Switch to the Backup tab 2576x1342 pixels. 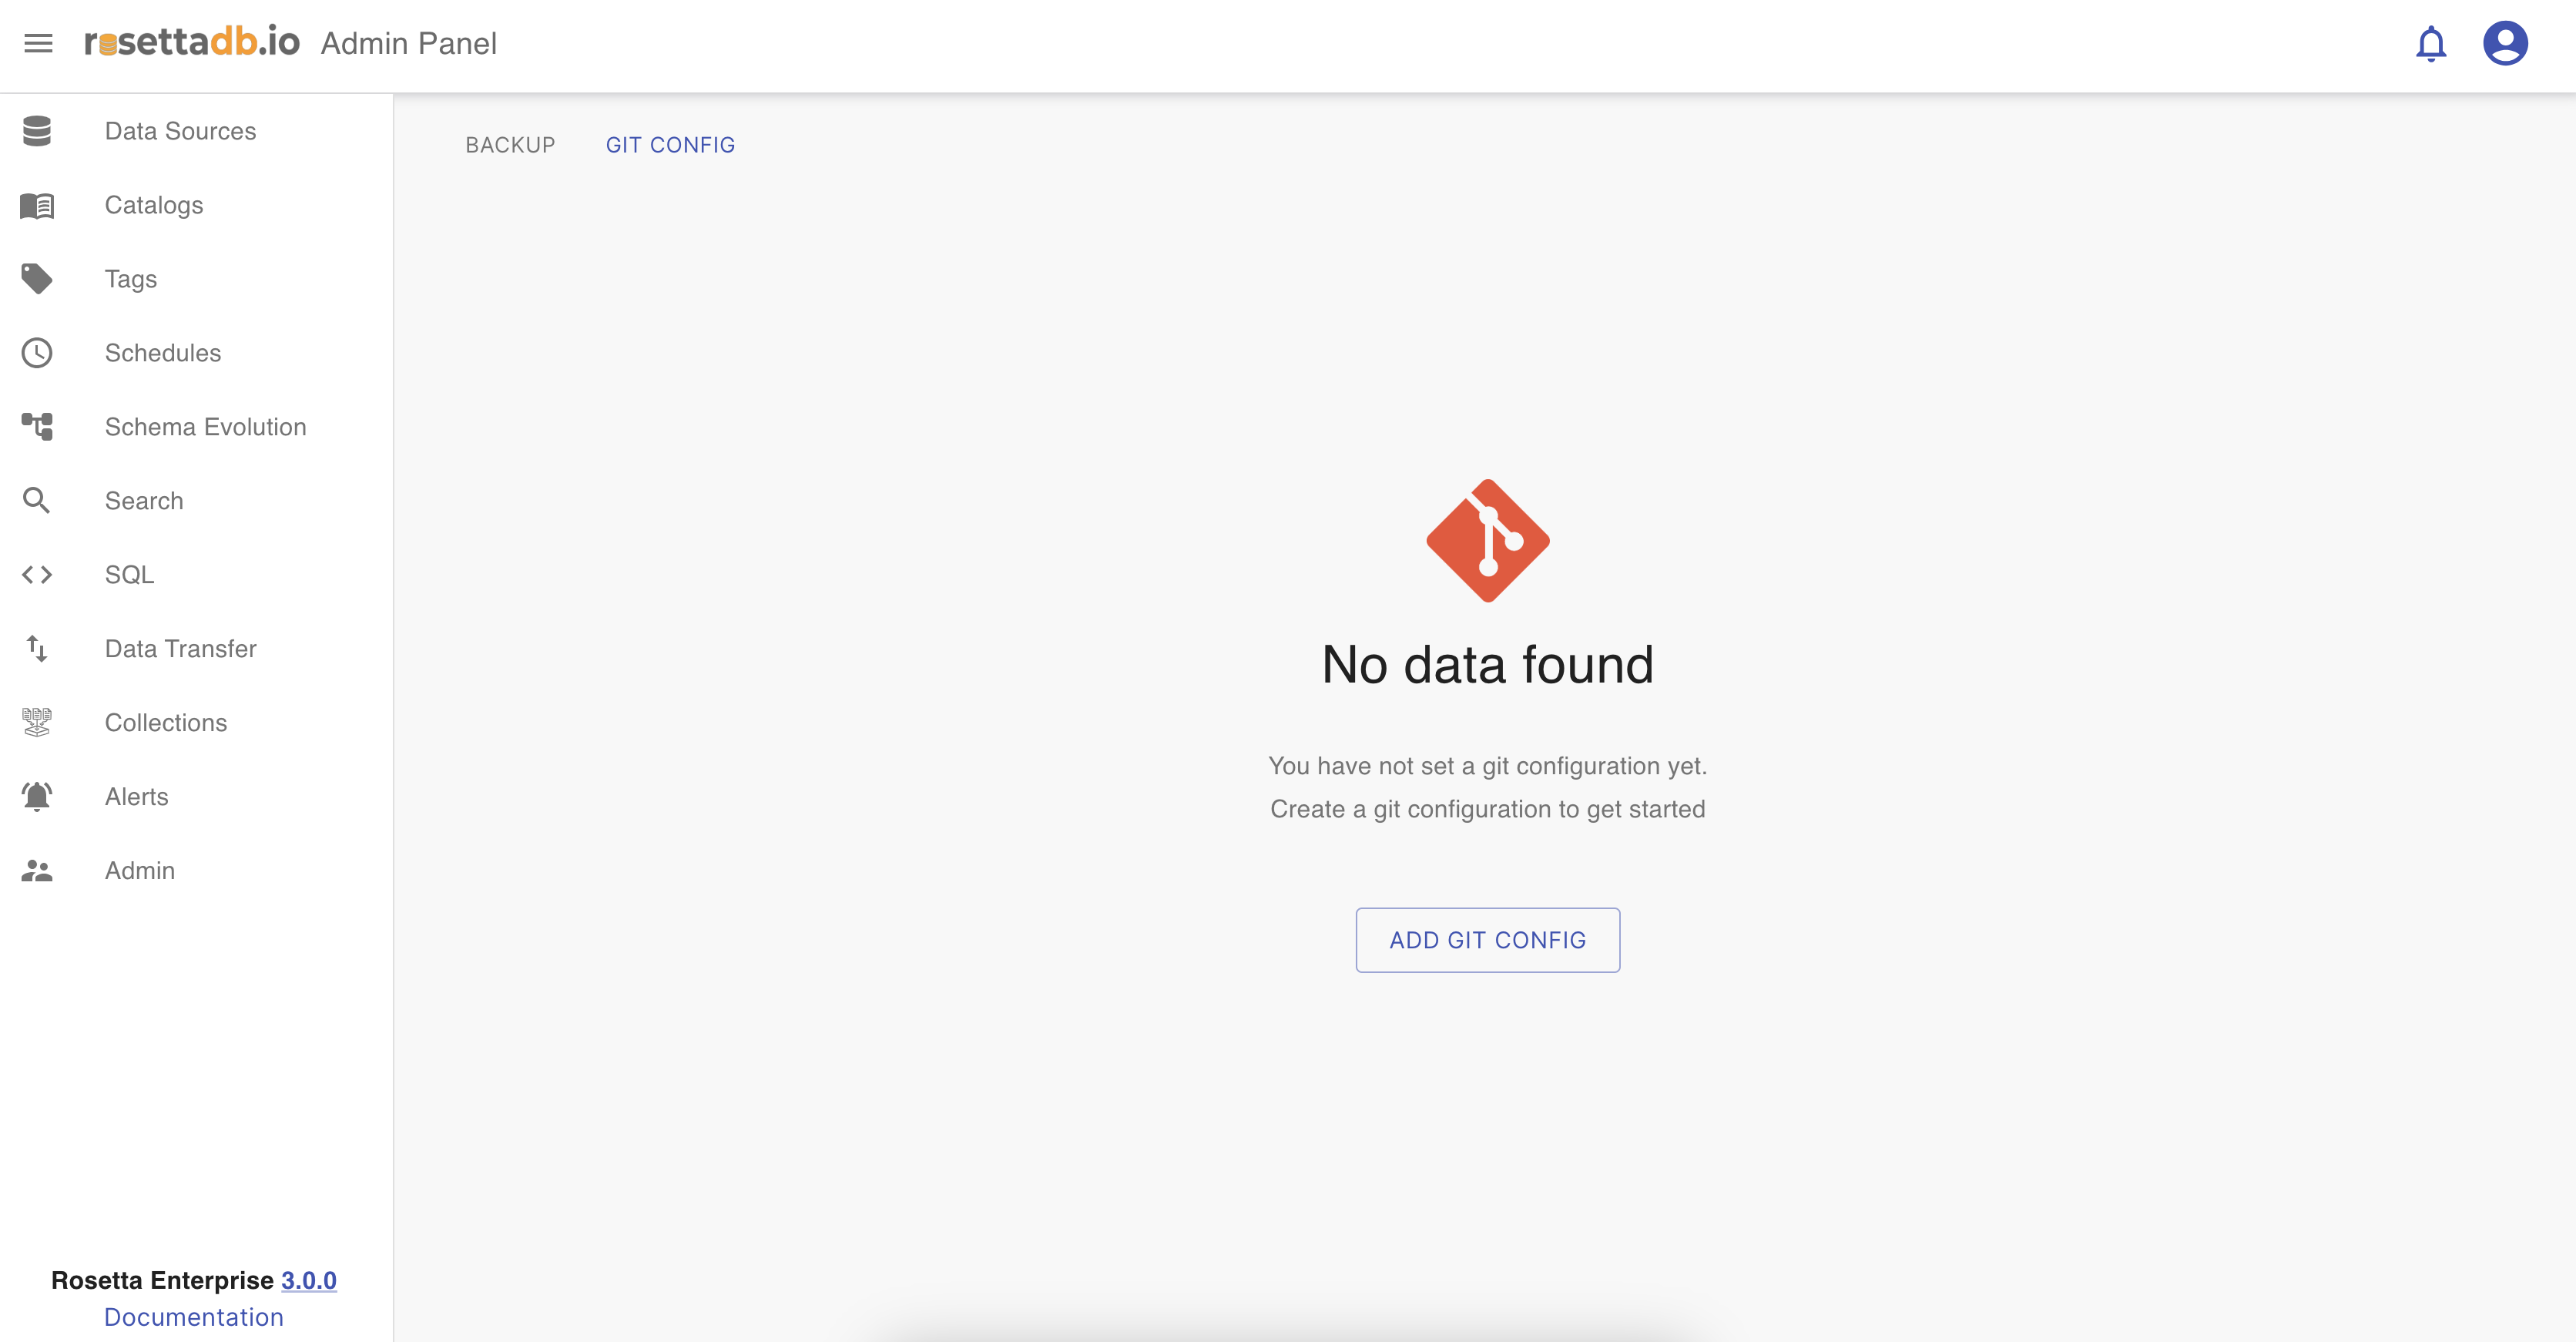[x=510, y=145]
